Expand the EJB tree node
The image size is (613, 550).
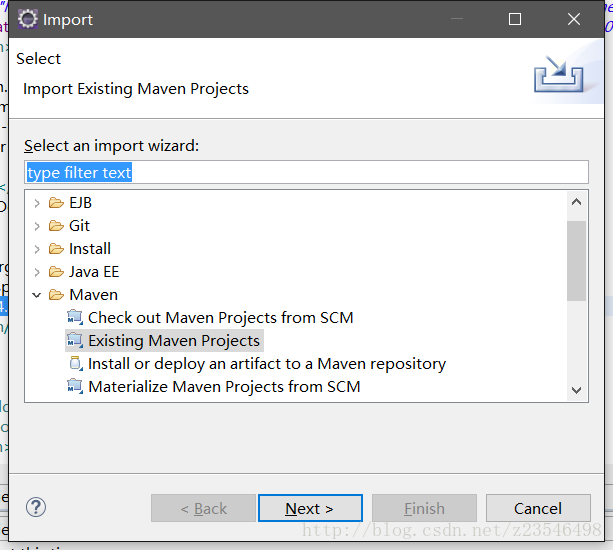click(37, 203)
